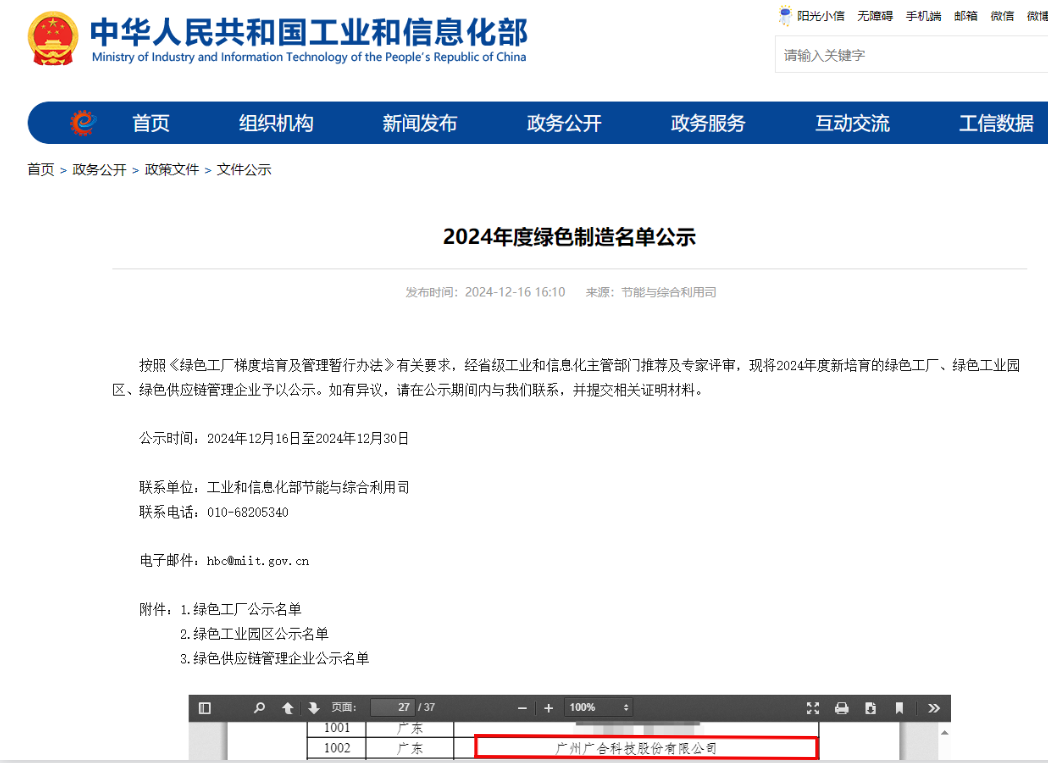Click the 请输入关键字 search box
This screenshot has height=763, width=1048.
(910, 55)
